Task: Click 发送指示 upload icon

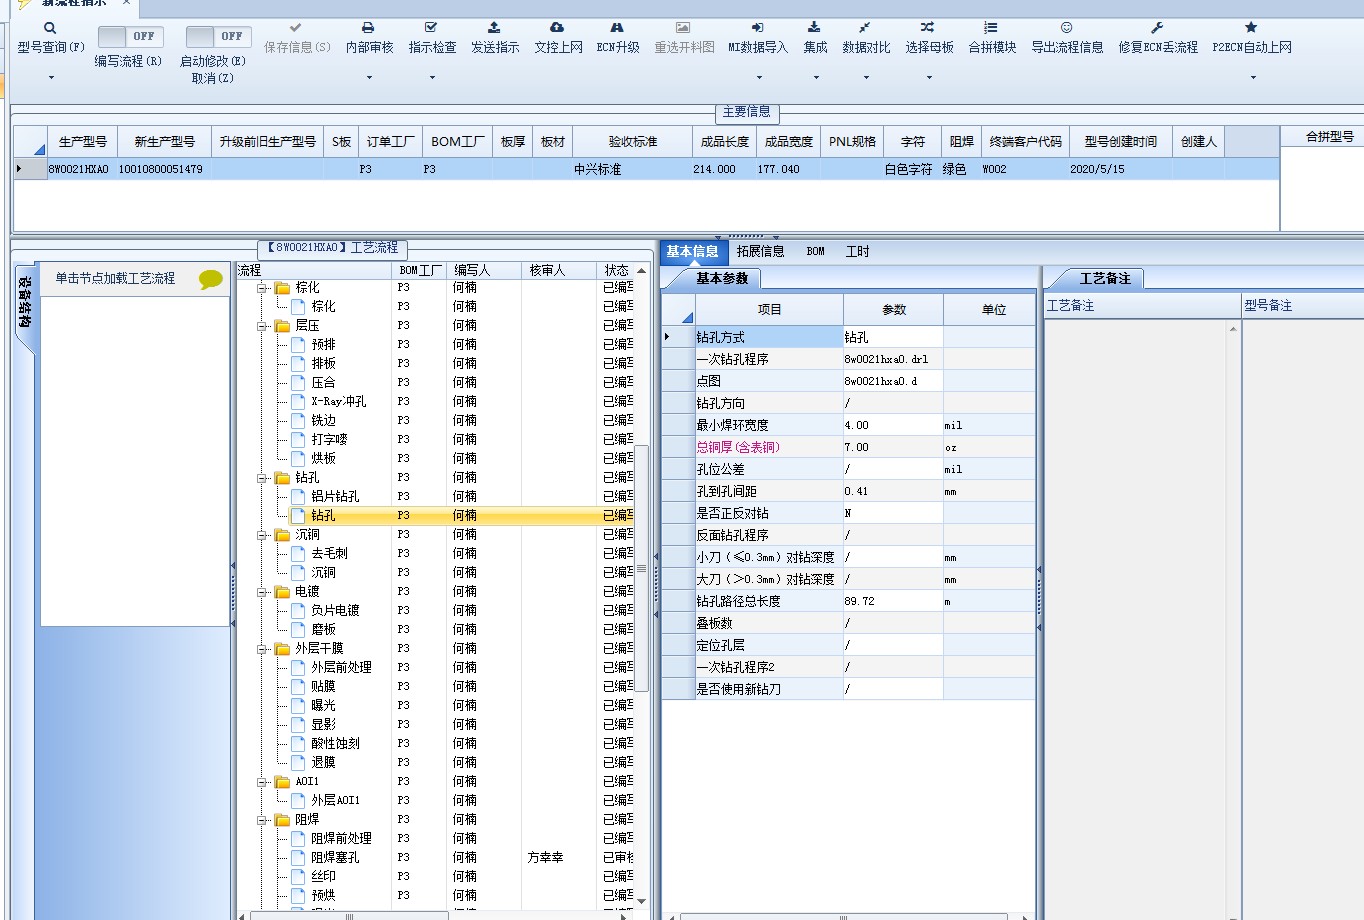Action: 494,28
